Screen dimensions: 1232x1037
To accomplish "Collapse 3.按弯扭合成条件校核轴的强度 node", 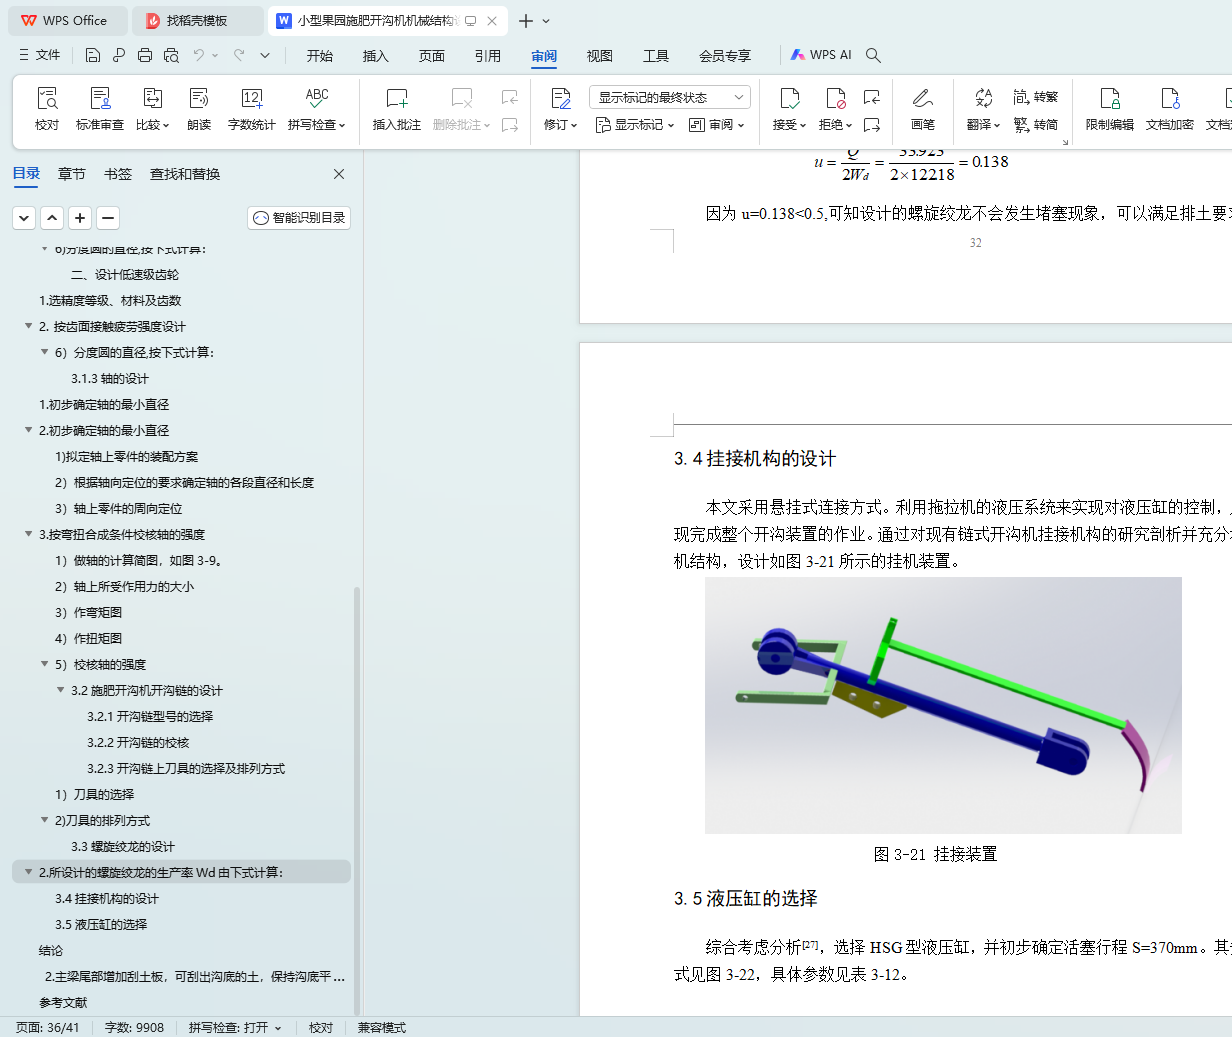I will [29, 534].
